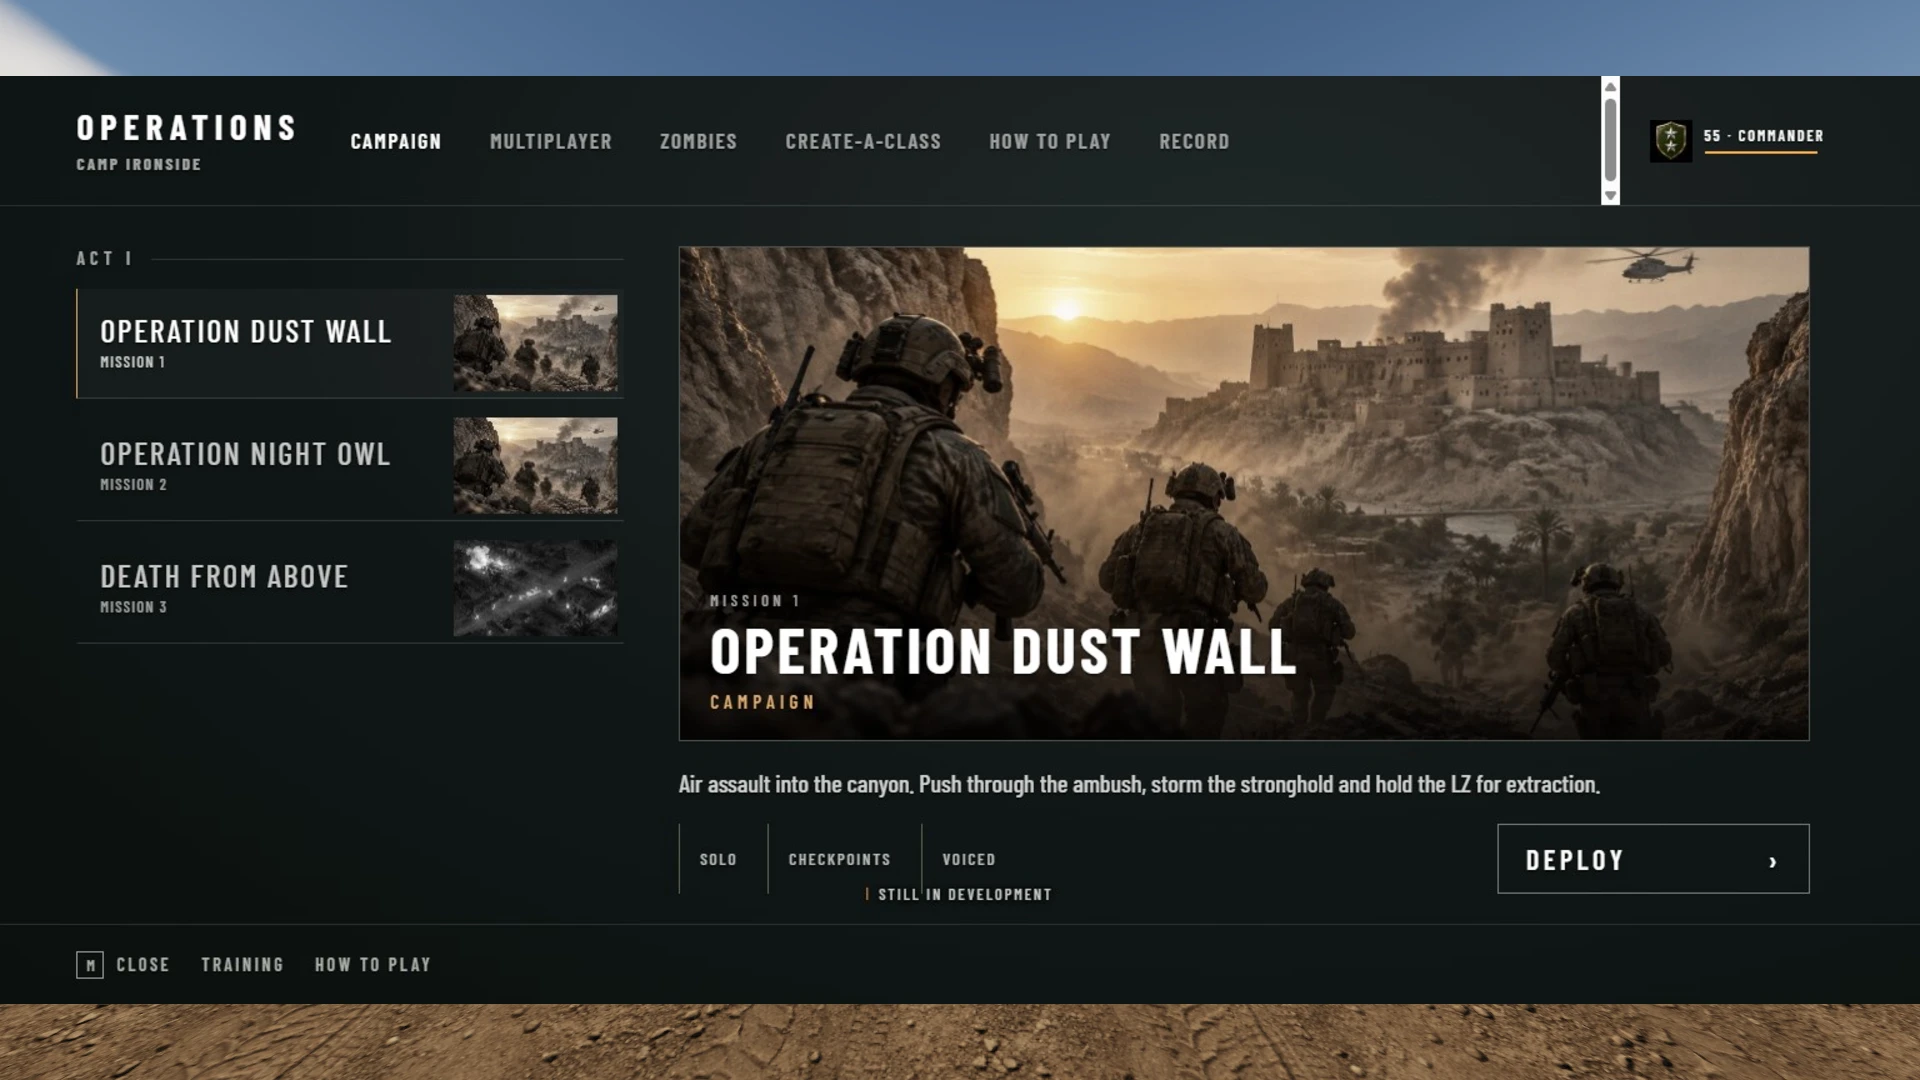Click the orange Campaign label under the hero title

click(x=763, y=703)
